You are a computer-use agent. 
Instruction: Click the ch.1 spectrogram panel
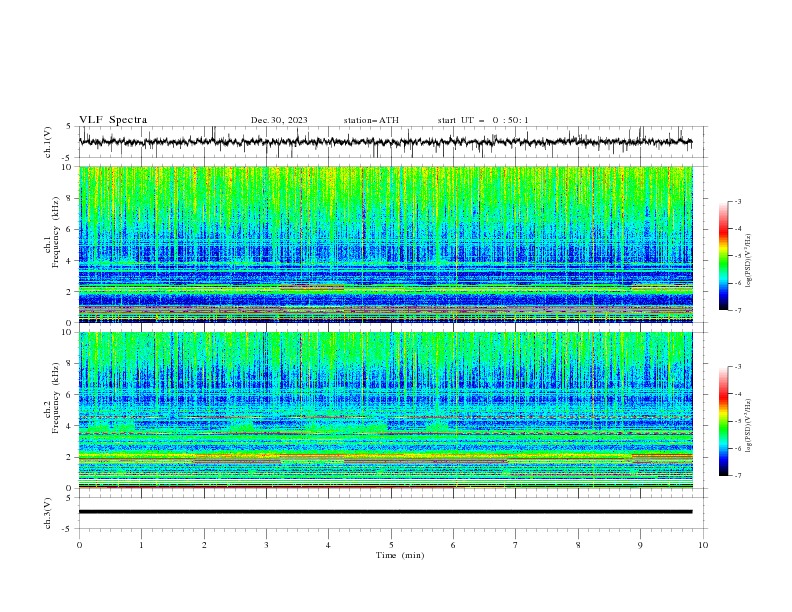coord(385,244)
